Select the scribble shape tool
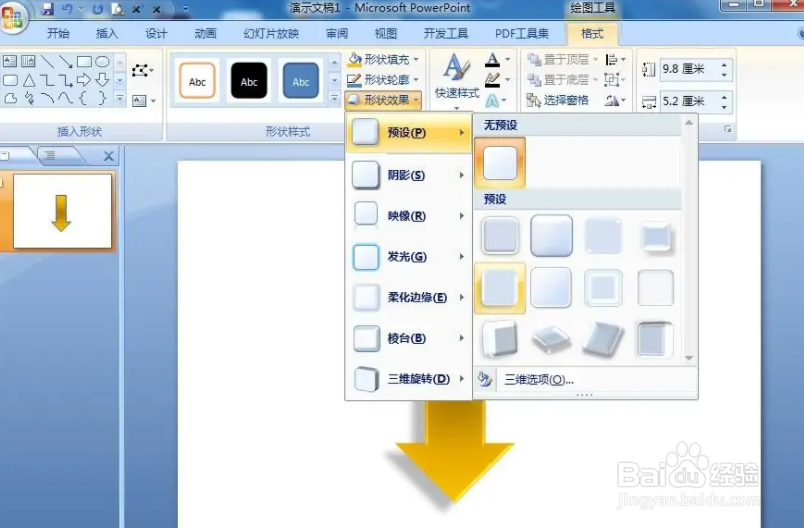The image size is (804, 528). pos(29,98)
